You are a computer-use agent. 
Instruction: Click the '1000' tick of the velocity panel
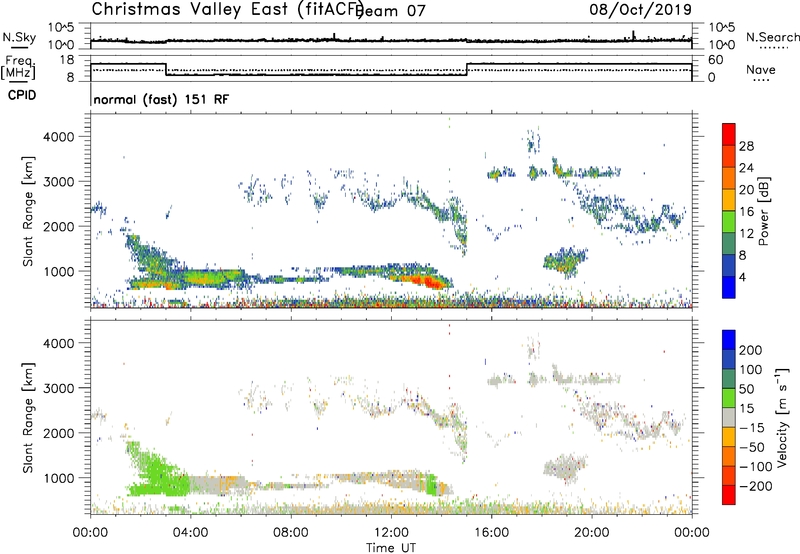click(59, 478)
